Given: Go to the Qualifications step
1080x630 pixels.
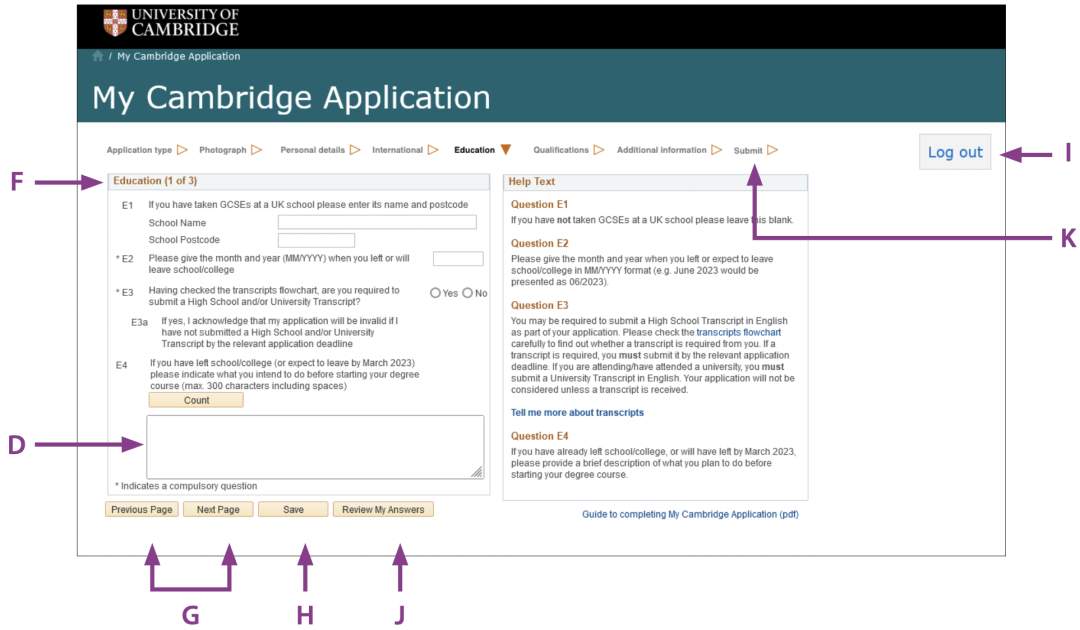Looking at the screenshot, I should pyautogui.click(x=560, y=150).
